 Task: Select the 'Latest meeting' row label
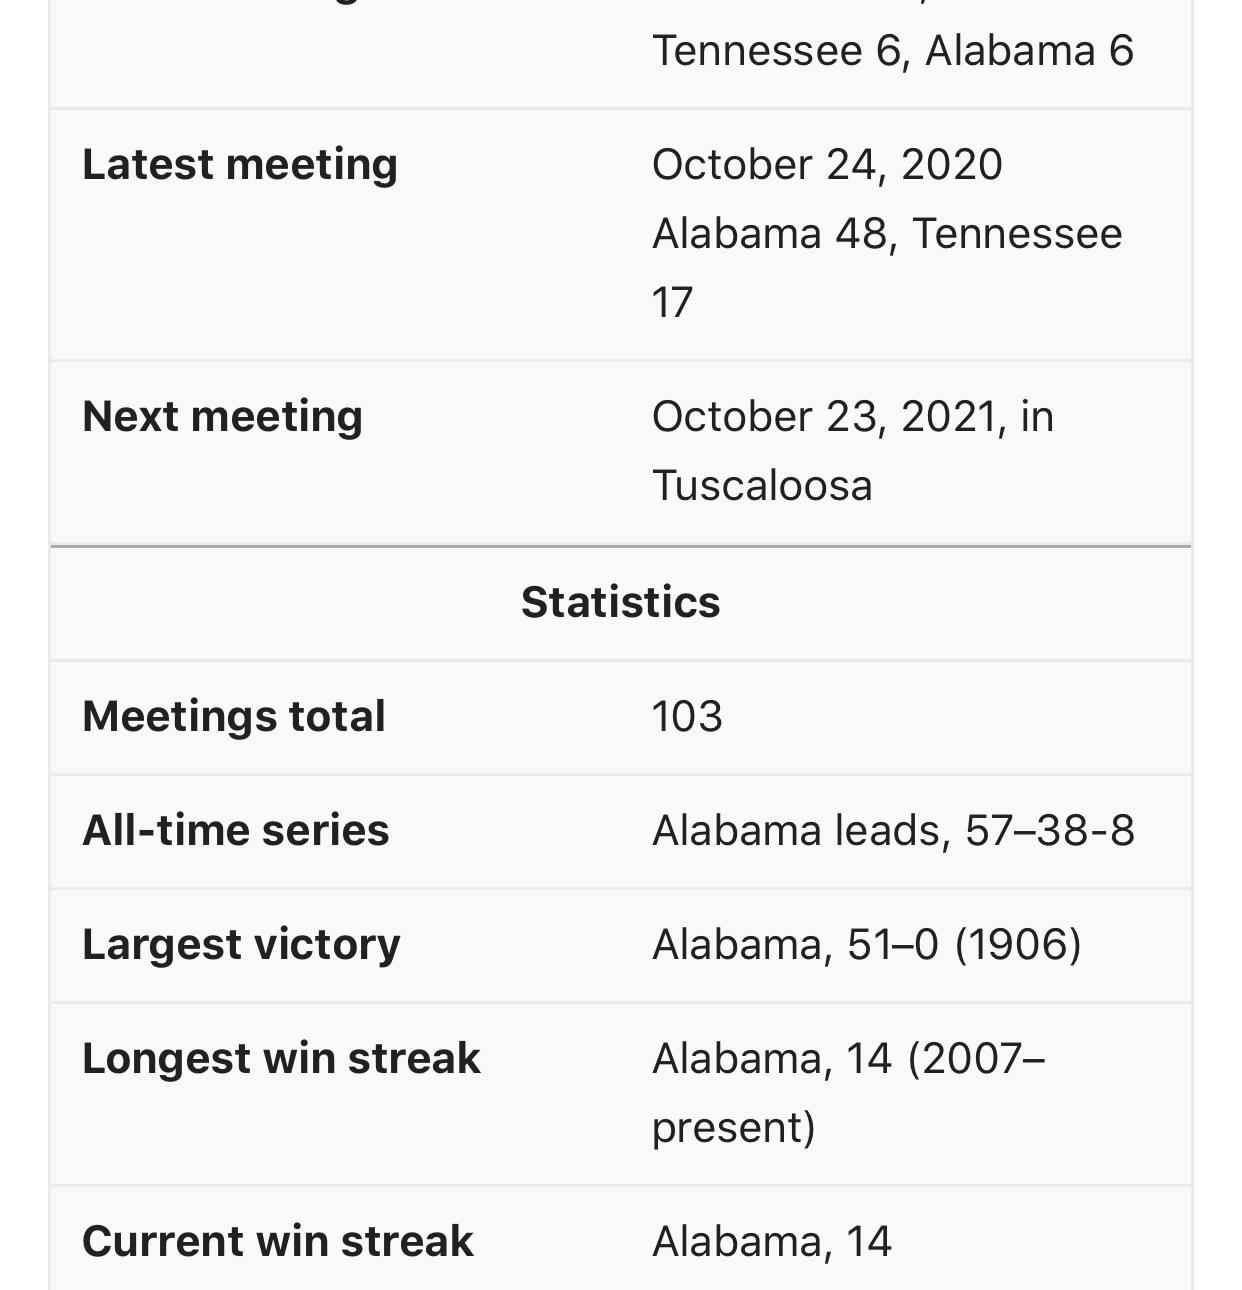click(240, 164)
